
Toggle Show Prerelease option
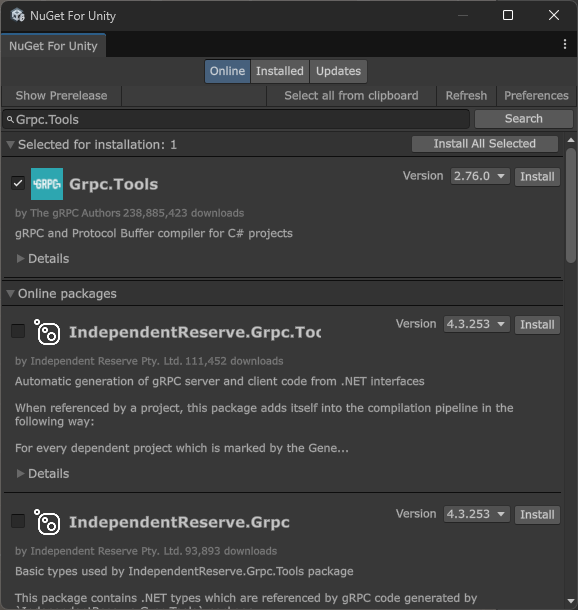[61, 96]
